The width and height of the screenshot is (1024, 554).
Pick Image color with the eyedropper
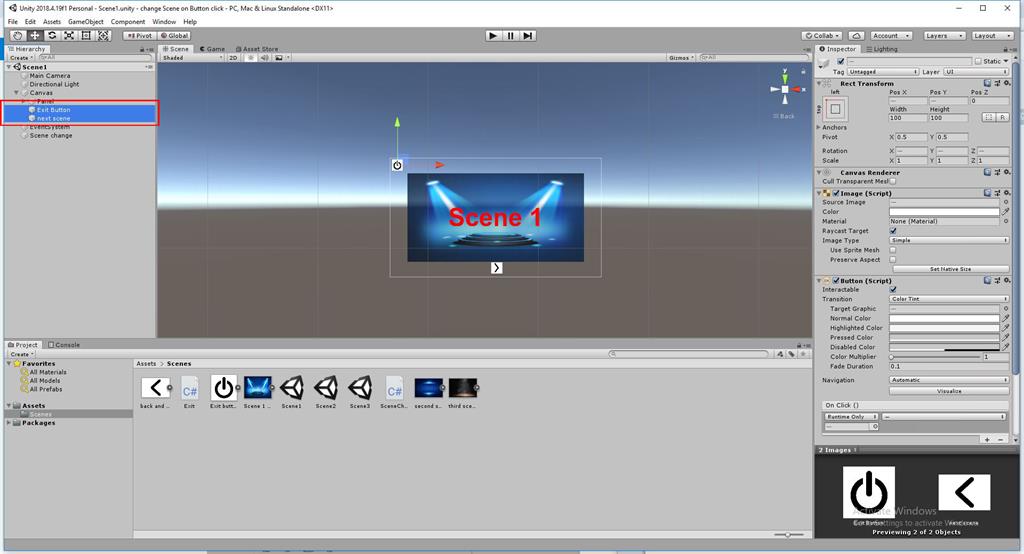tap(1006, 212)
